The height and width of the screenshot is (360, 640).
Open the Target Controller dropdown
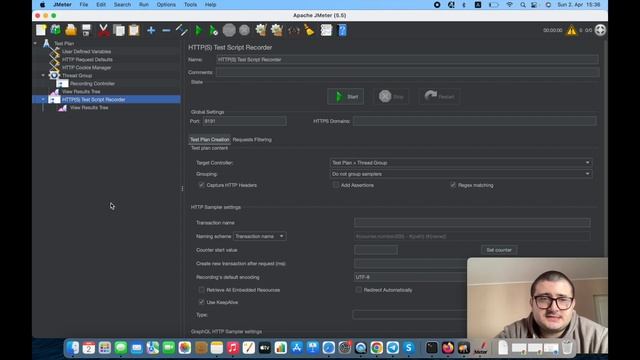(460, 162)
